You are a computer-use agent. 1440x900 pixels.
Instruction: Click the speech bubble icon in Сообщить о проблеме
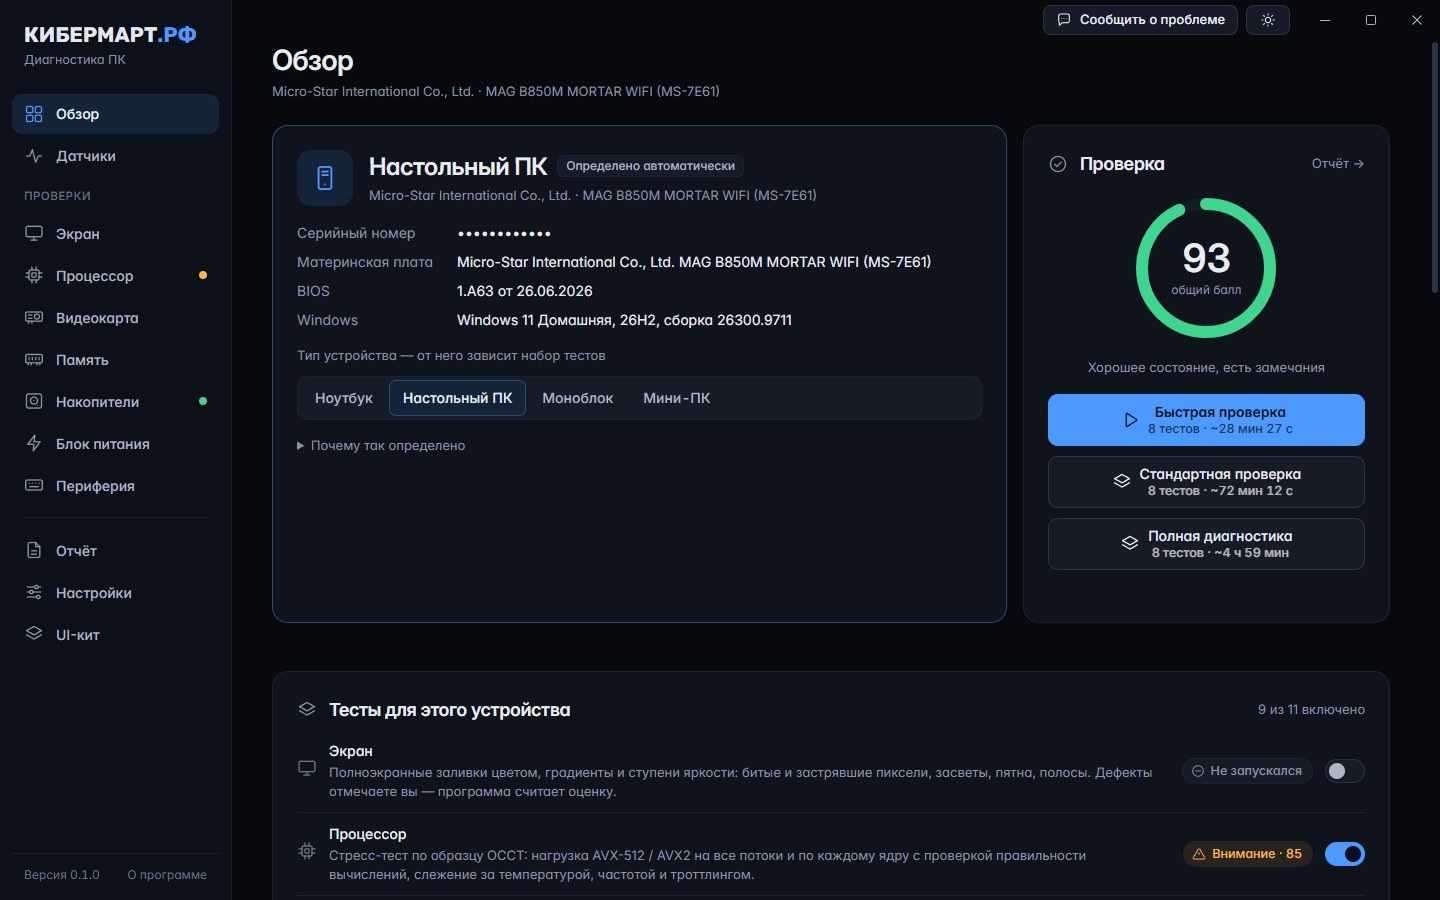(x=1064, y=20)
